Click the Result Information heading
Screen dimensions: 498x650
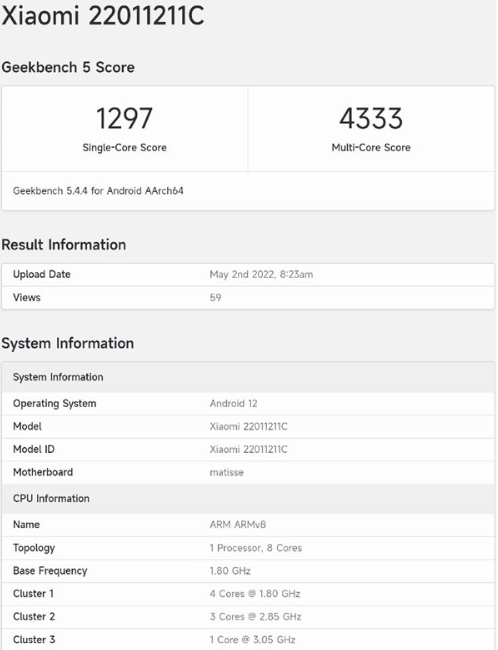(x=64, y=245)
